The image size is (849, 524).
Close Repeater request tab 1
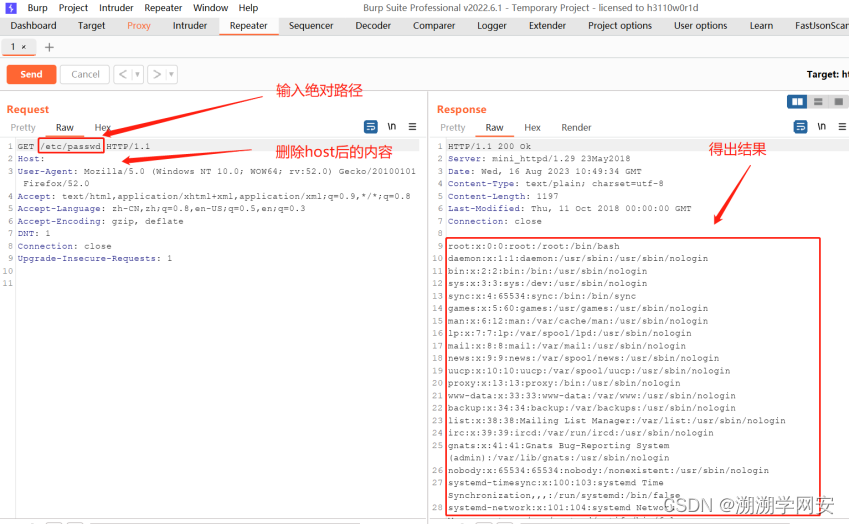tap(24, 48)
